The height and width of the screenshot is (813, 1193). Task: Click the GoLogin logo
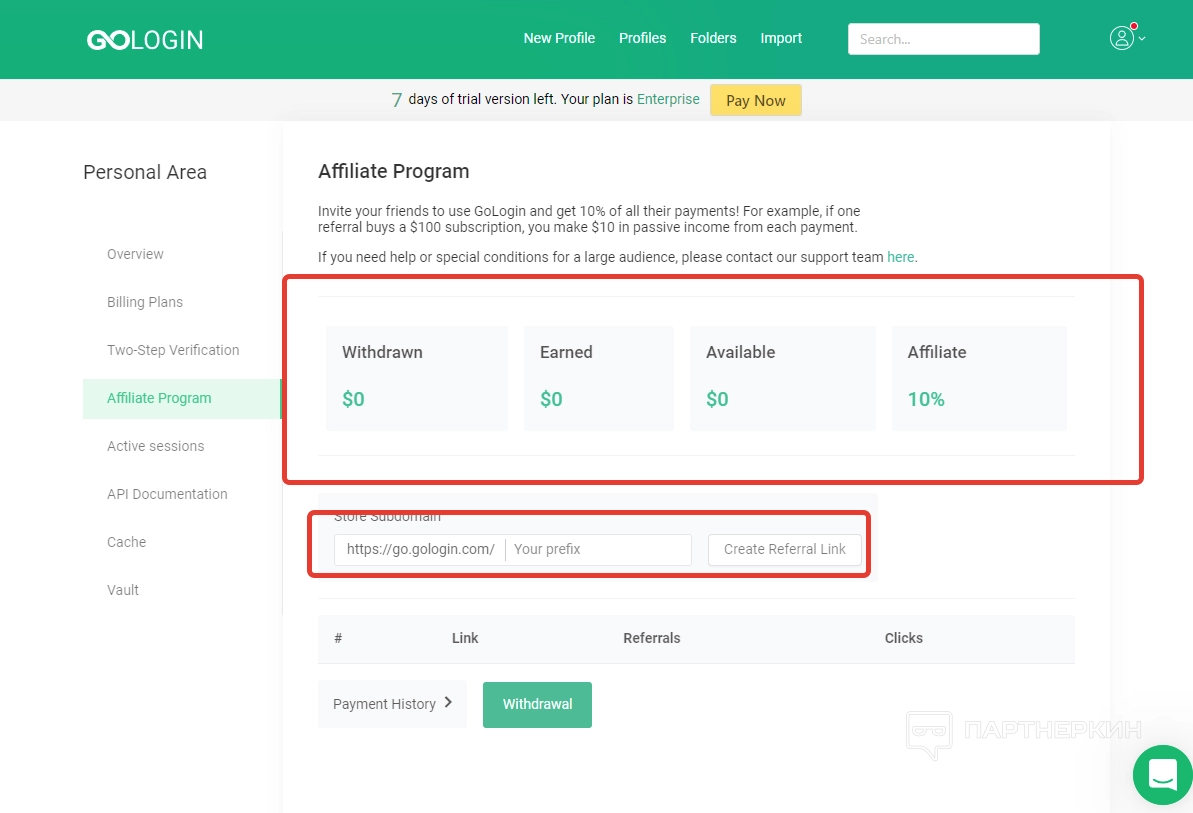click(x=145, y=40)
